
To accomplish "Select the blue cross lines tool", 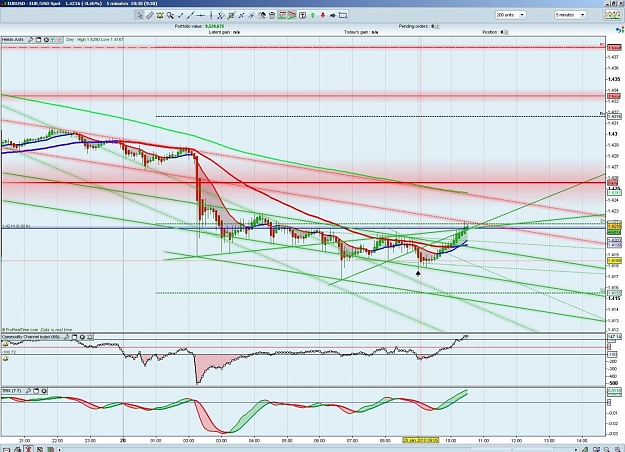I will pyautogui.click(x=241, y=16).
